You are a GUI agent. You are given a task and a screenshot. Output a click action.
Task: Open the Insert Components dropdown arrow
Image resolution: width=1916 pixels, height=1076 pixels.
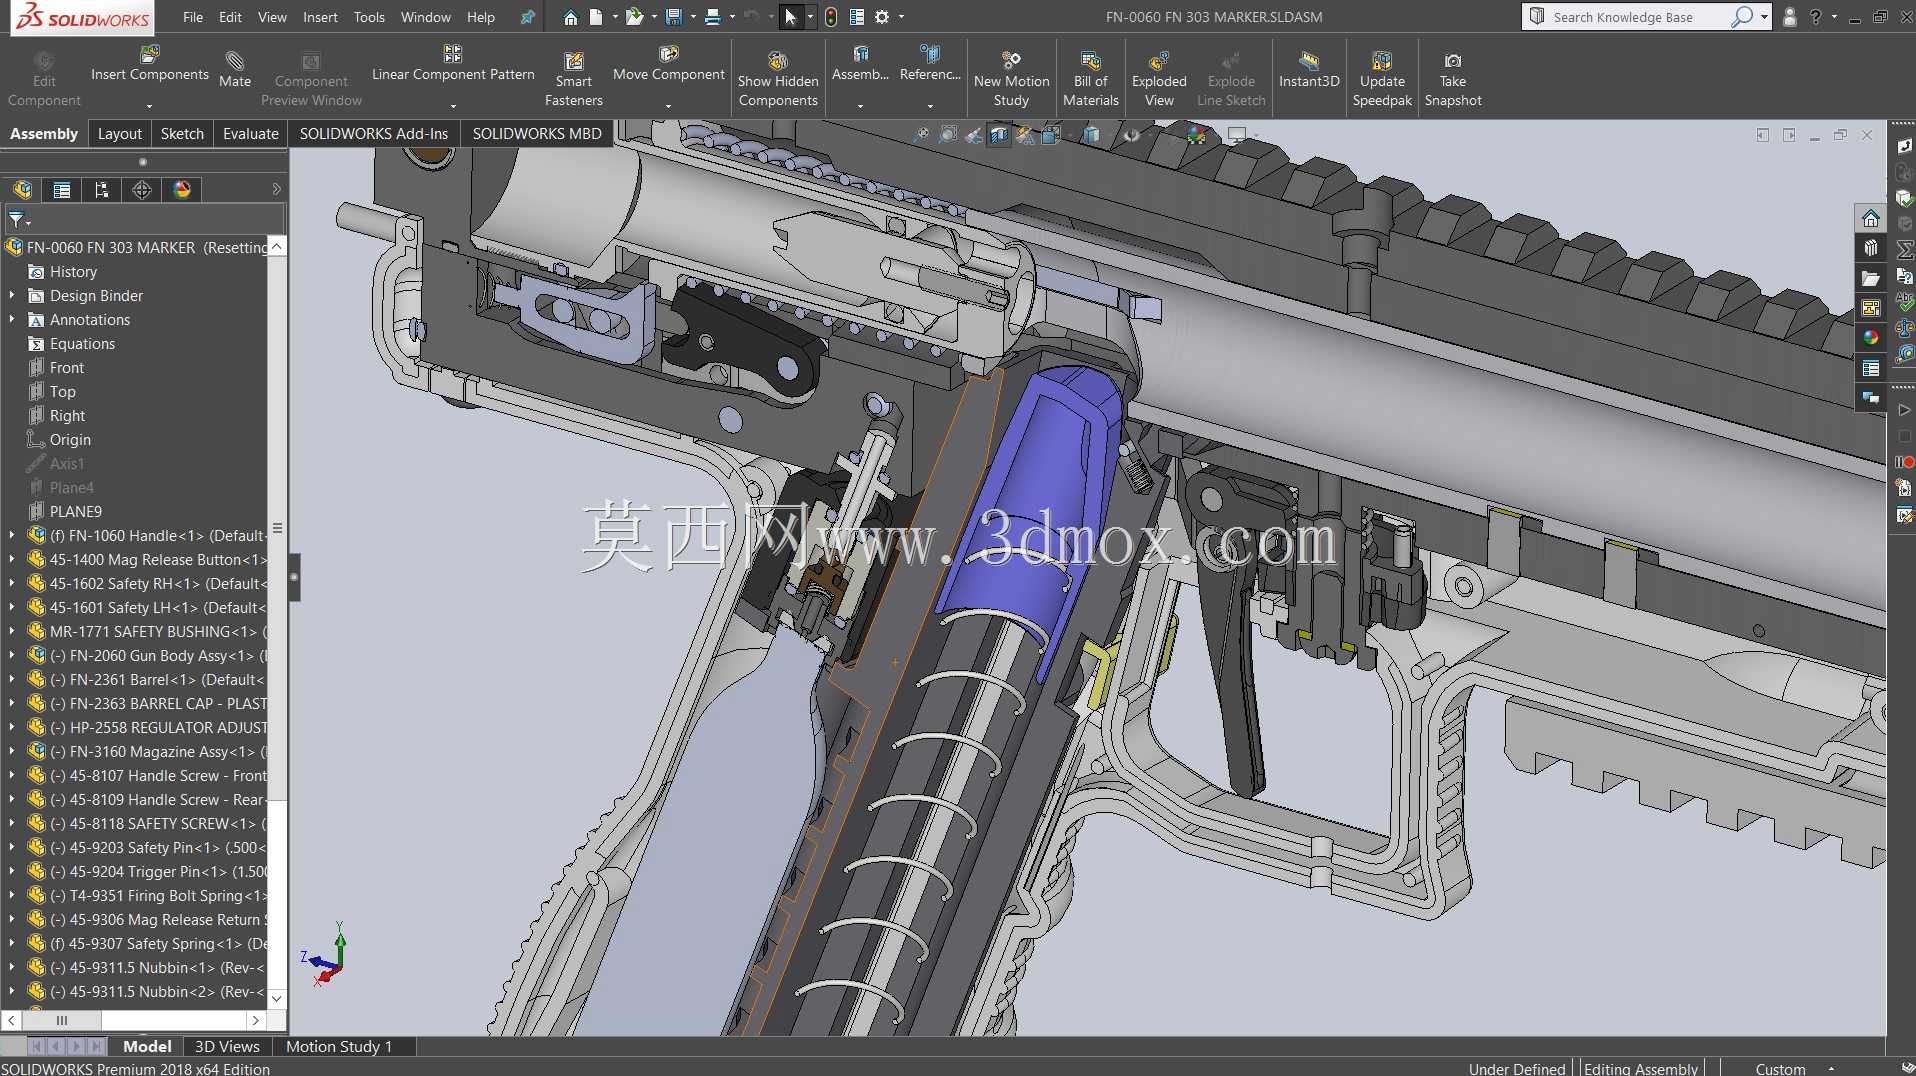(149, 105)
